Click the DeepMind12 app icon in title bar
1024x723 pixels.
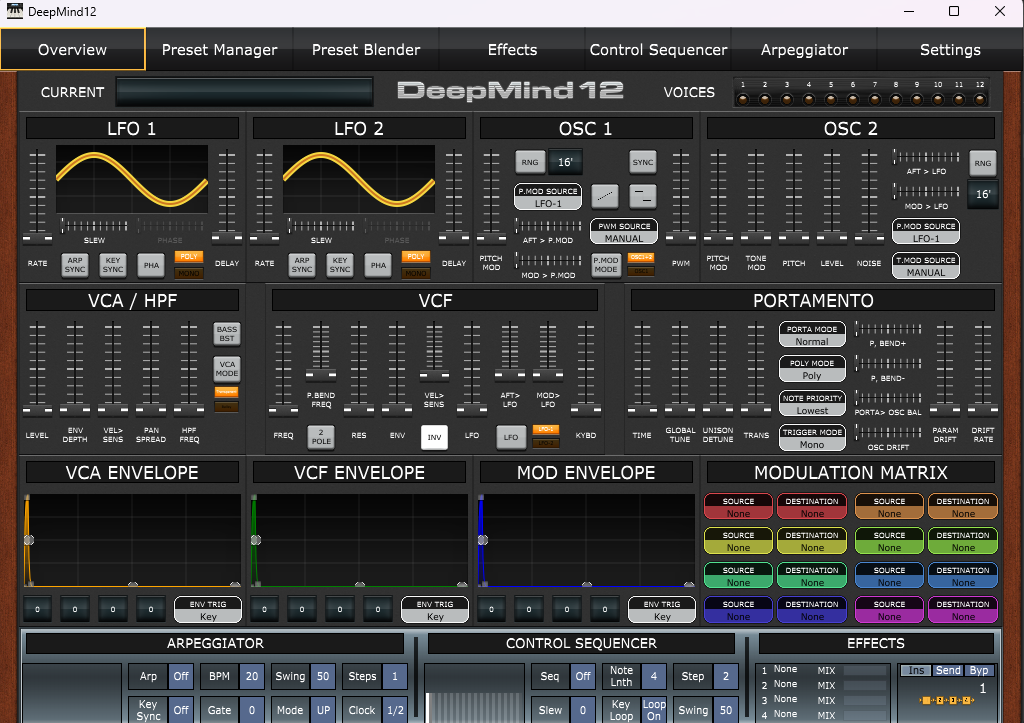(x=14, y=11)
